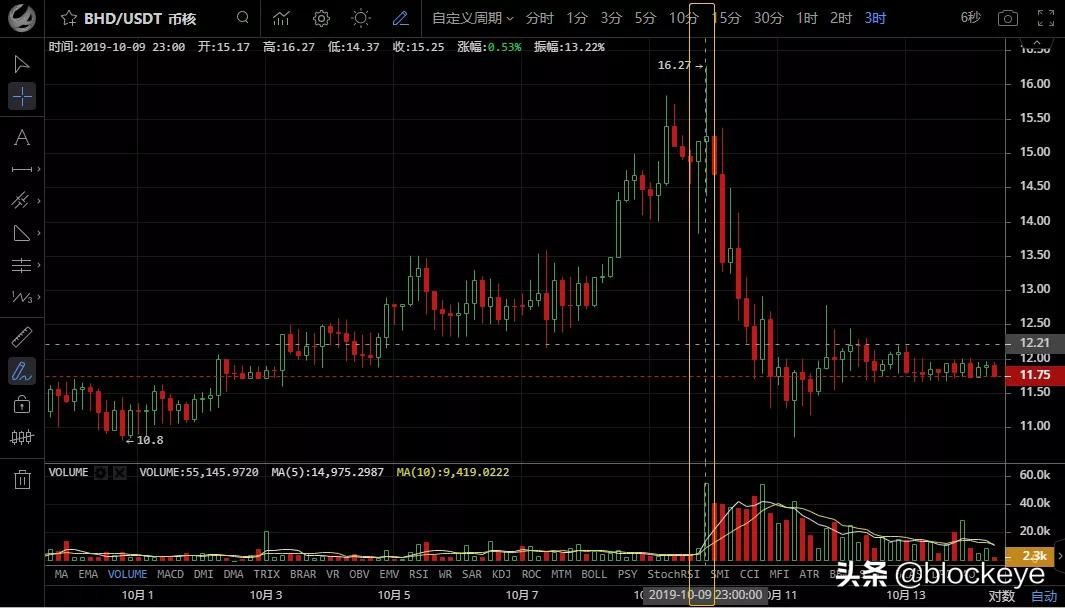Screen dimensions: 1065x608
Task: Select the CCI indicator
Action: tap(750, 574)
